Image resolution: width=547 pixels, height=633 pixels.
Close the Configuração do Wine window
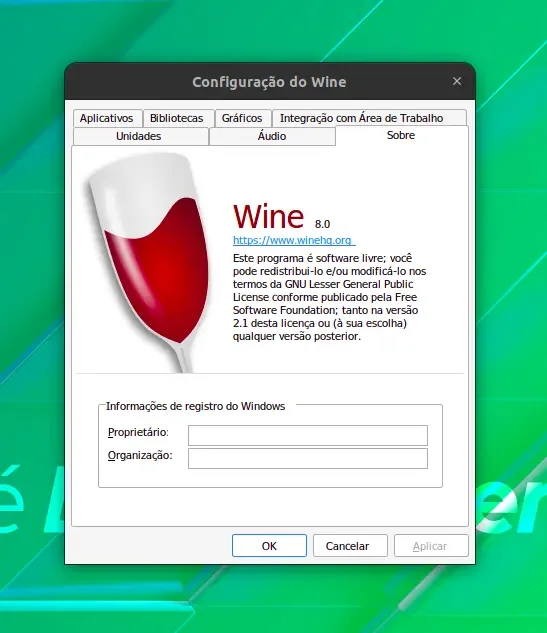[x=457, y=81]
